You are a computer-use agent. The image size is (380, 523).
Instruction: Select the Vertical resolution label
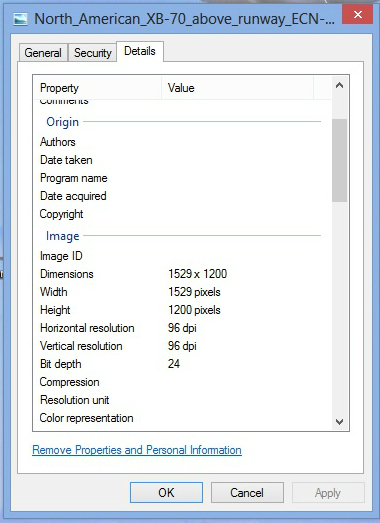(81, 346)
